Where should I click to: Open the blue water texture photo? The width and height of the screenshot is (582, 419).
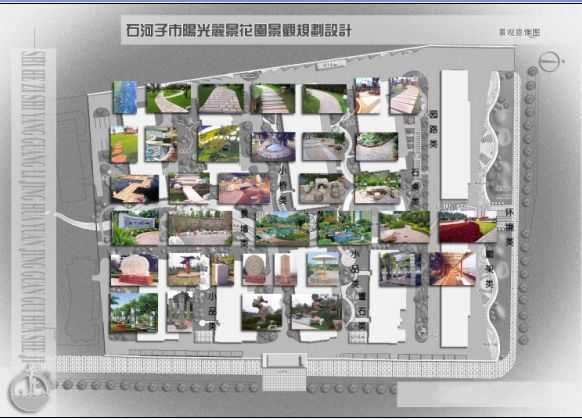[x=125, y=97]
